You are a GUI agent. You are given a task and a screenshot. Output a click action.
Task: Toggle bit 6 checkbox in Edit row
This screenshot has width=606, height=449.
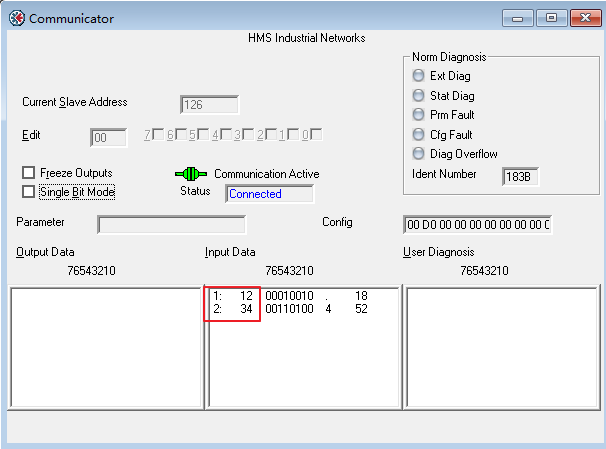(x=181, y=134)
